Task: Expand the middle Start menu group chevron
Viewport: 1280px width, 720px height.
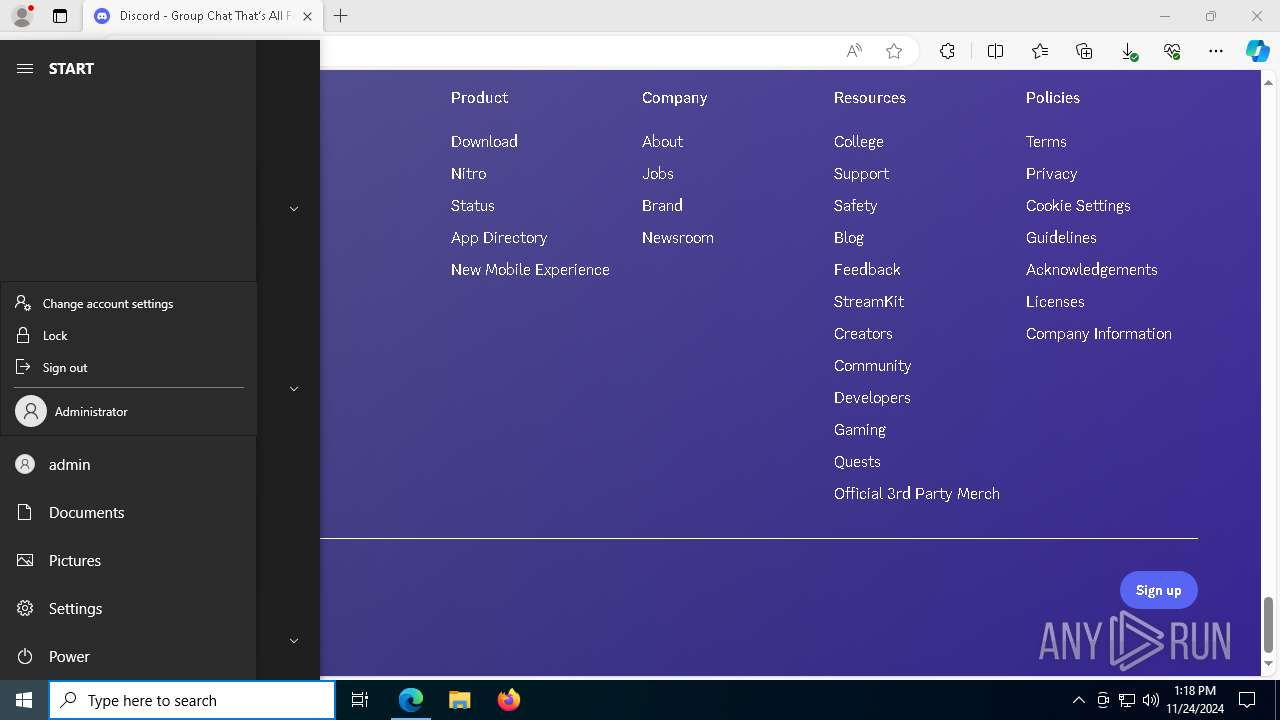Action: [294, 389]
